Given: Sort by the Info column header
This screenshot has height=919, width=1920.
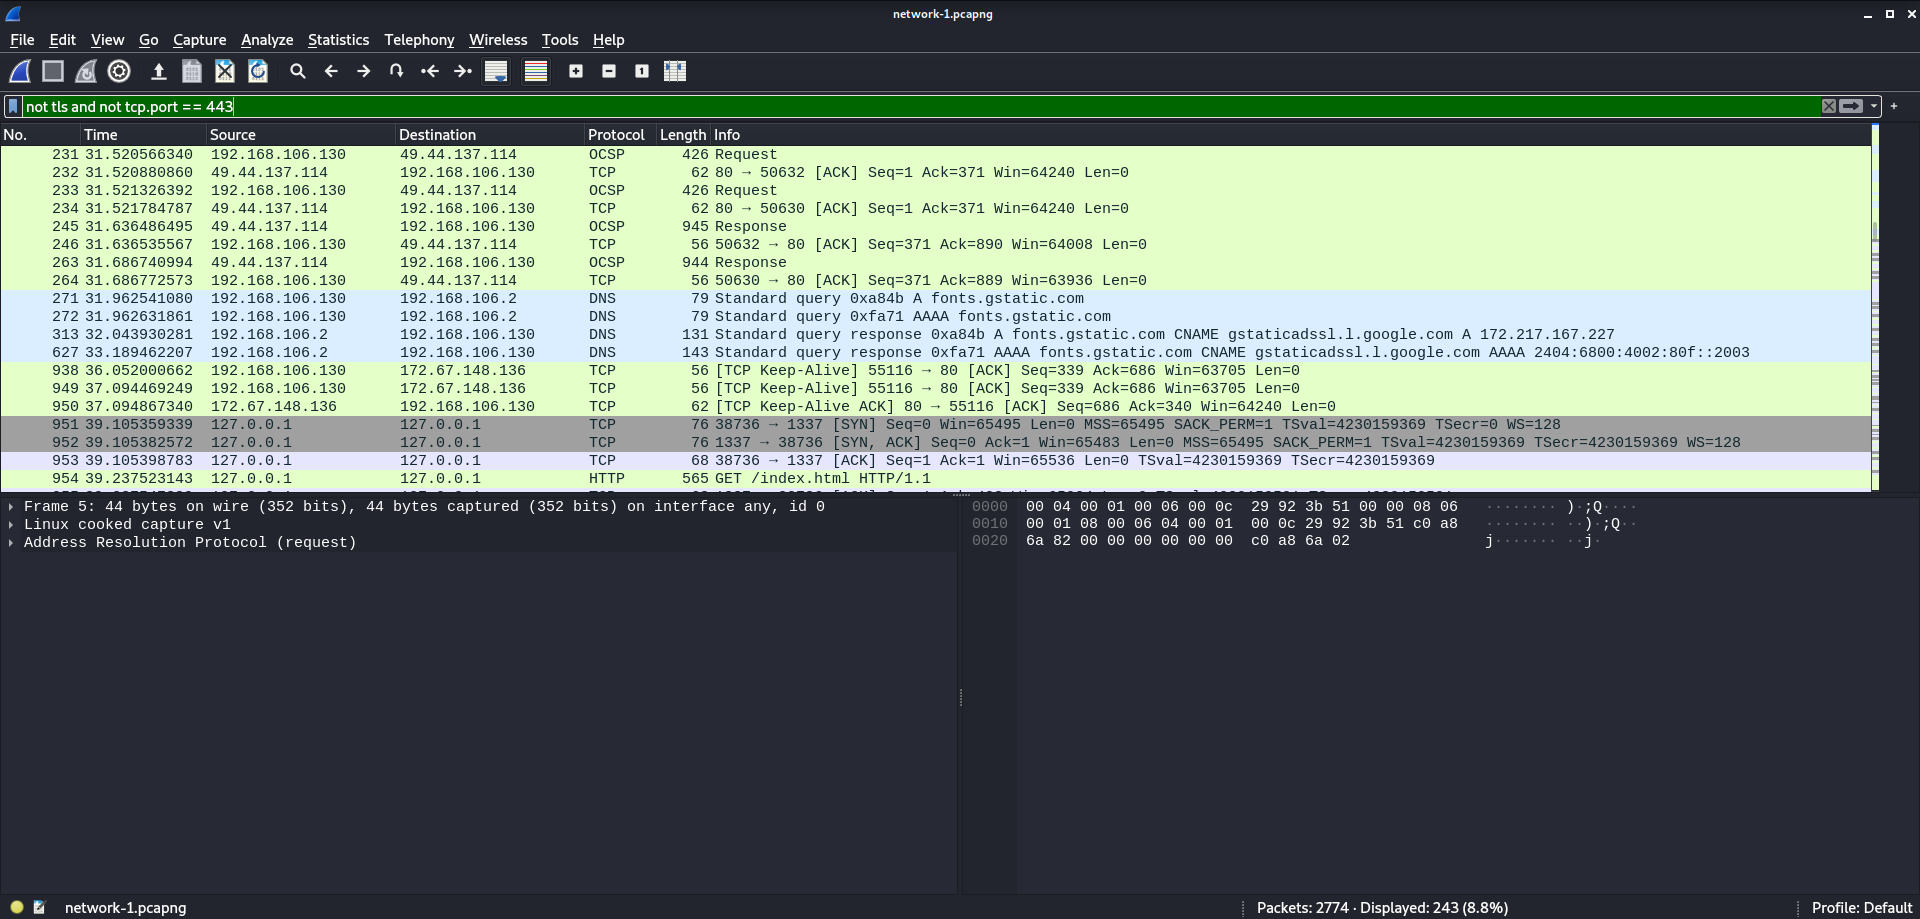Looking at the screenshot, I should pos(1290,135).
